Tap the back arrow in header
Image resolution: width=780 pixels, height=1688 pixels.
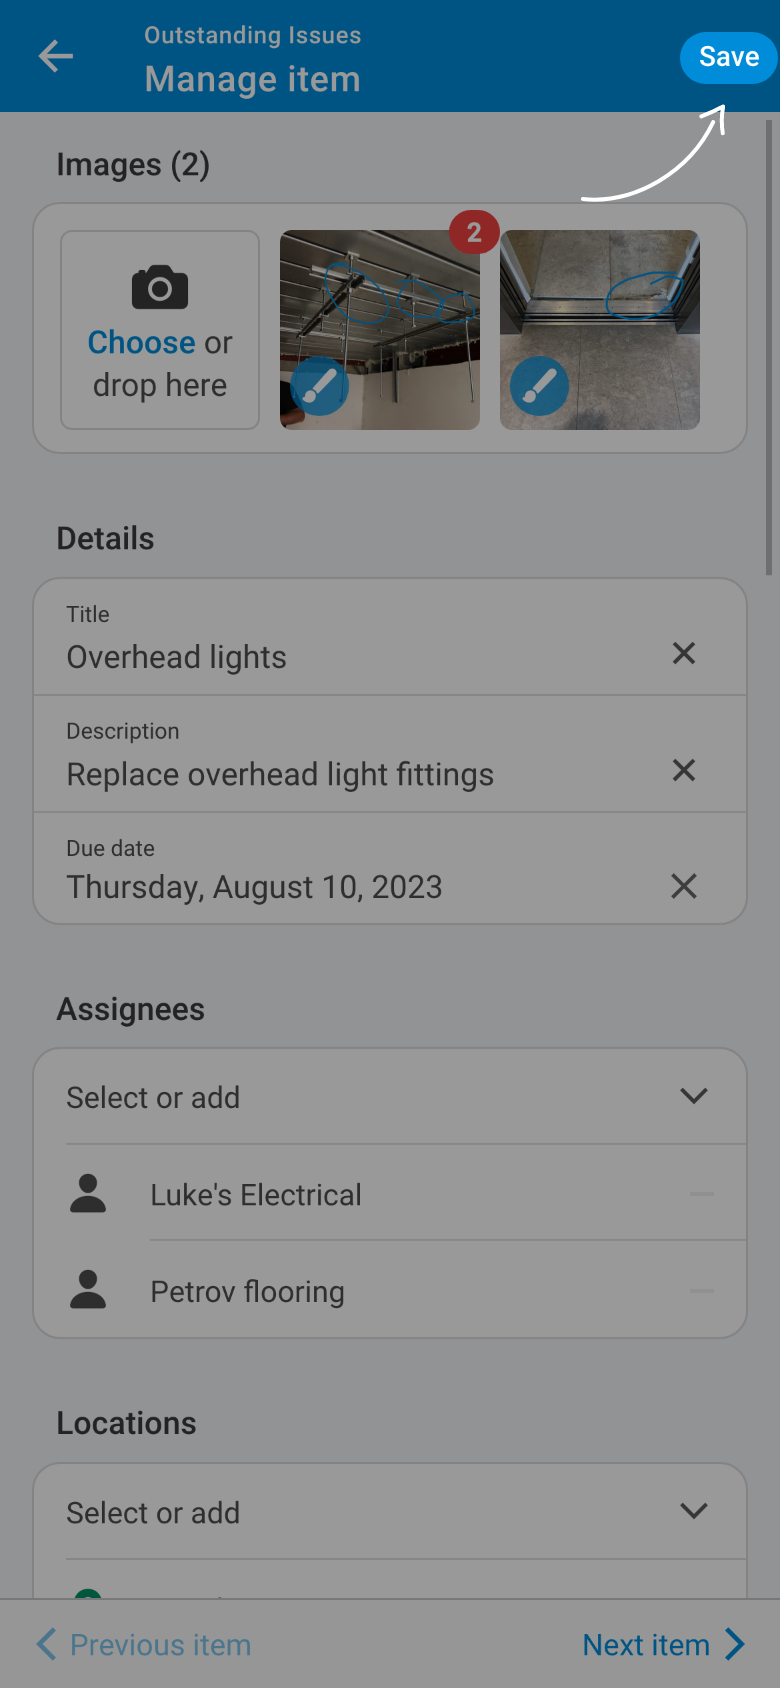56,56
